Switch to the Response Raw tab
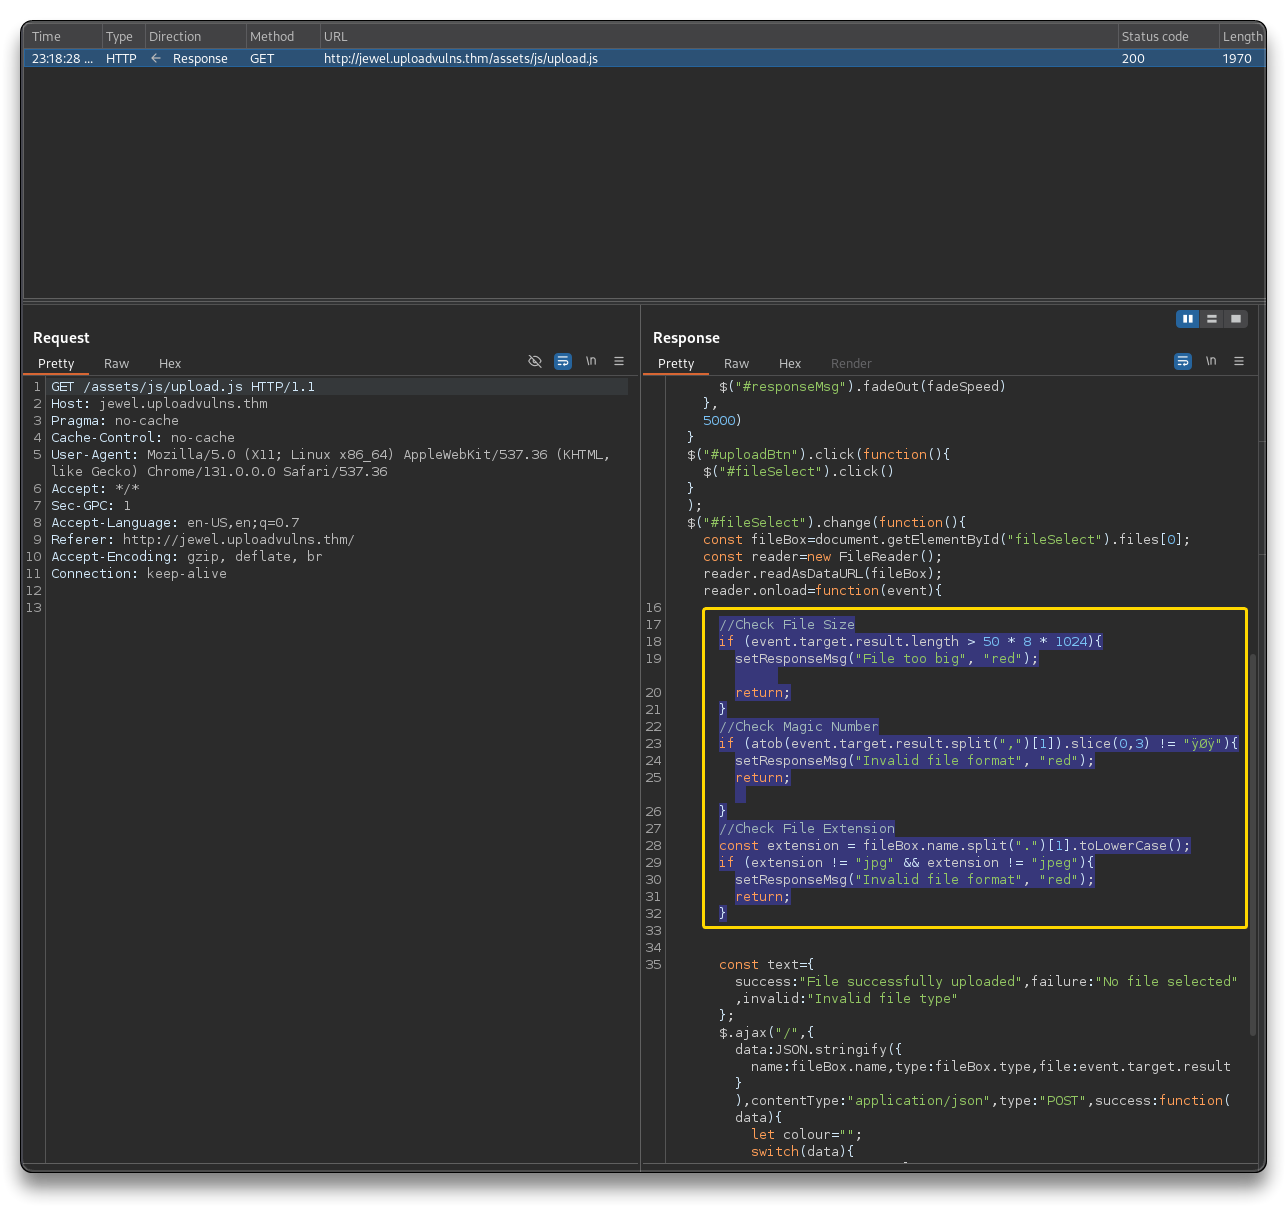 [736, 364]
